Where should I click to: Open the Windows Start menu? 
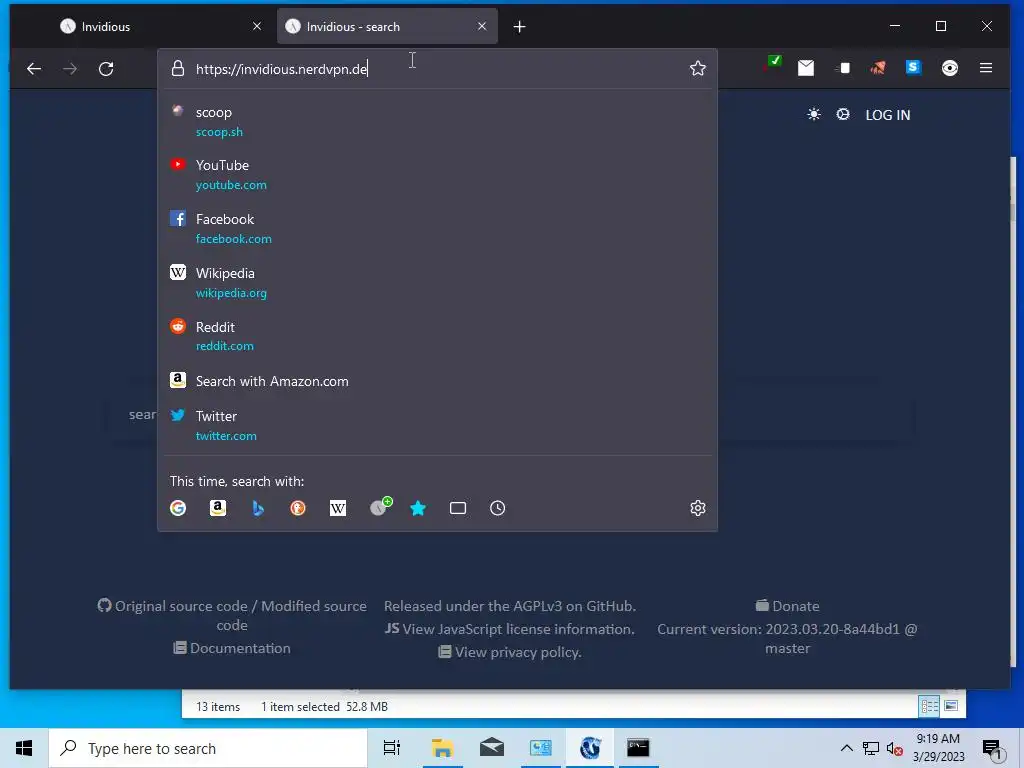(24, 748)
